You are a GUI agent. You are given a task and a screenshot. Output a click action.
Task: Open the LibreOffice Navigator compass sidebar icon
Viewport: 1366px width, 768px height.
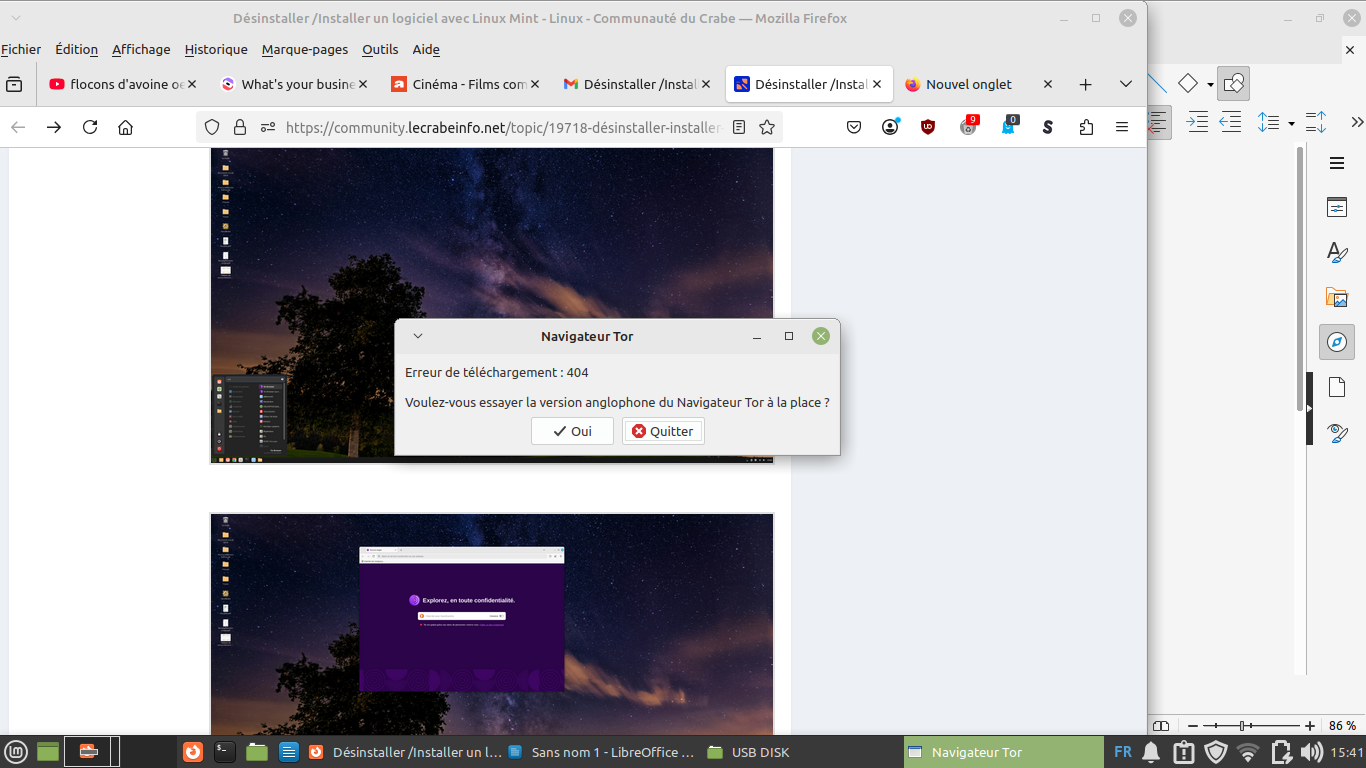[x=1337, y=342]
